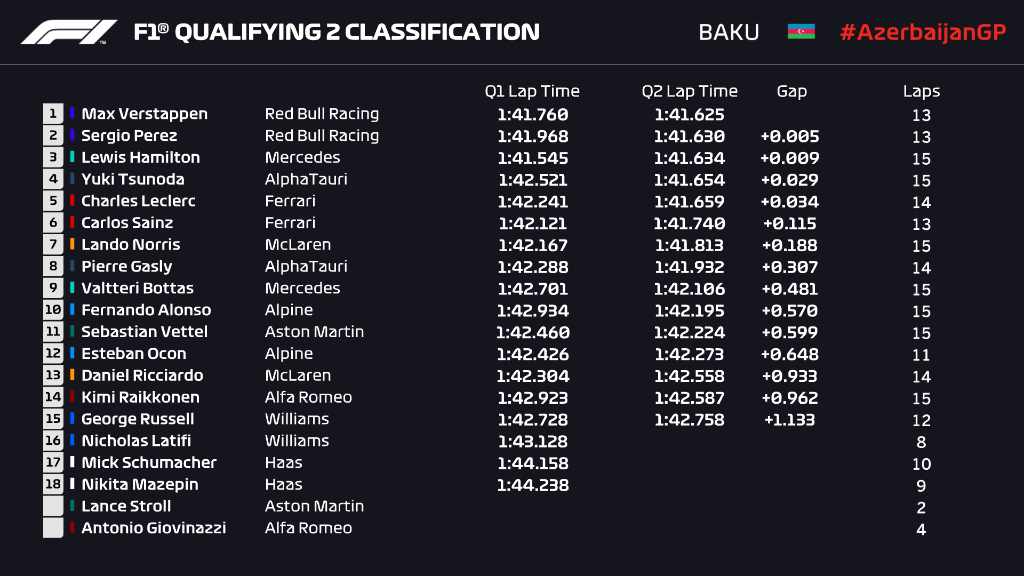Click the Ferrari team label beside Charles Leclerc
This screenshot has width=1024, height=576.
click(x=290, y=201)
